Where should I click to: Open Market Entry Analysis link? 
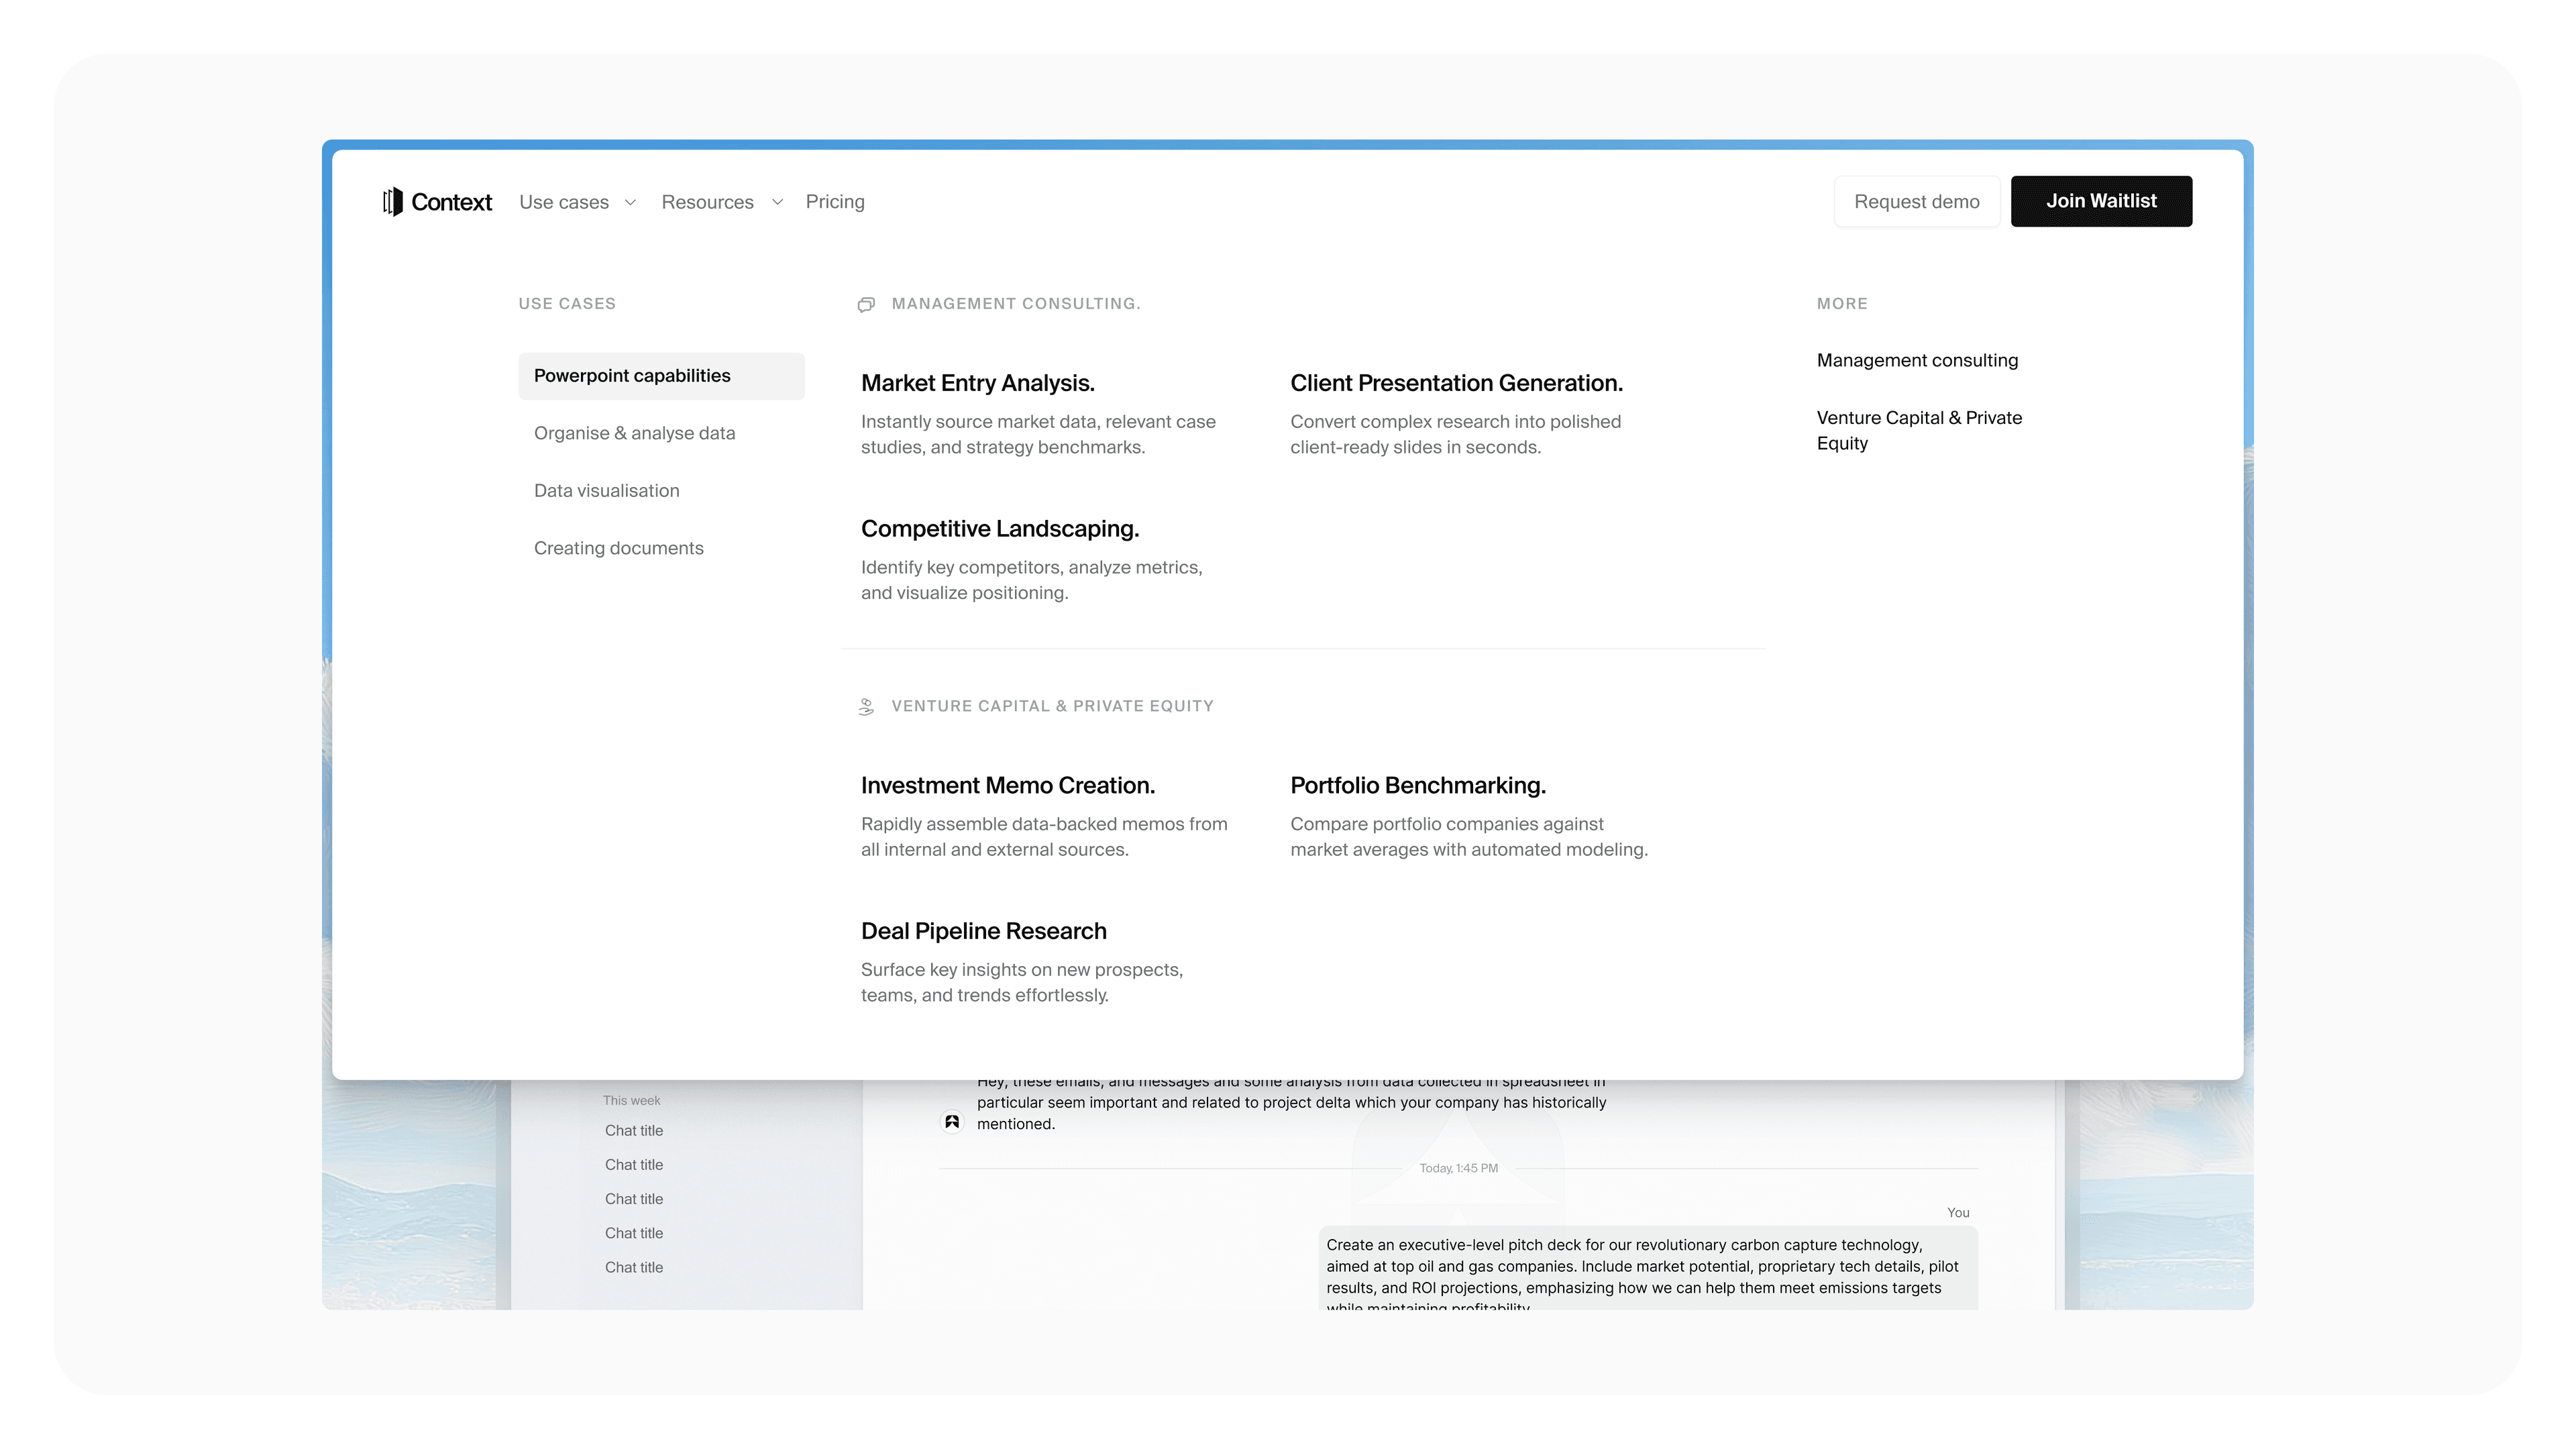pos(977,383)
